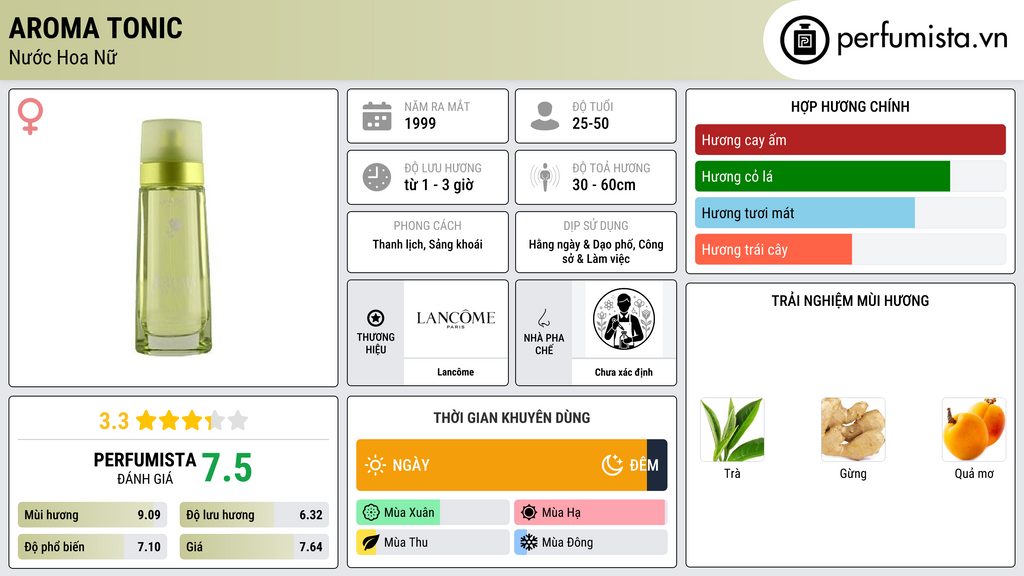This screenshot has width=1024, height=576.
Task: Click the snowflake icon for Mùa Đông
Action: [528, 542]
